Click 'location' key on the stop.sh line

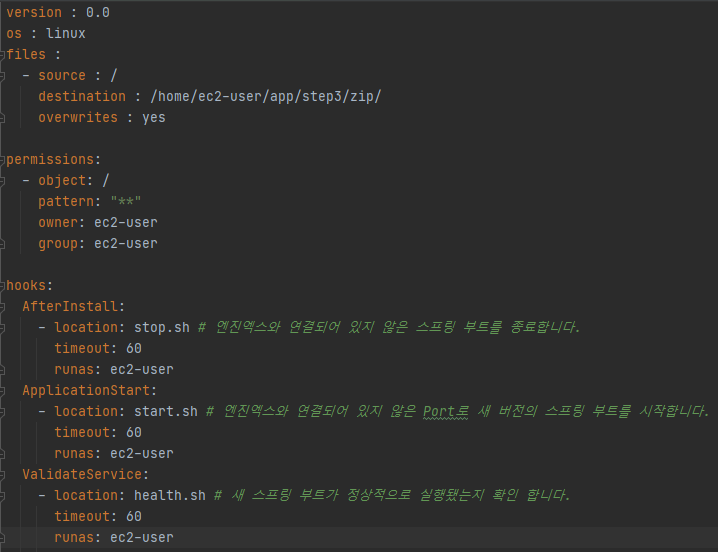pyautogui.click(x=86, y=328)
